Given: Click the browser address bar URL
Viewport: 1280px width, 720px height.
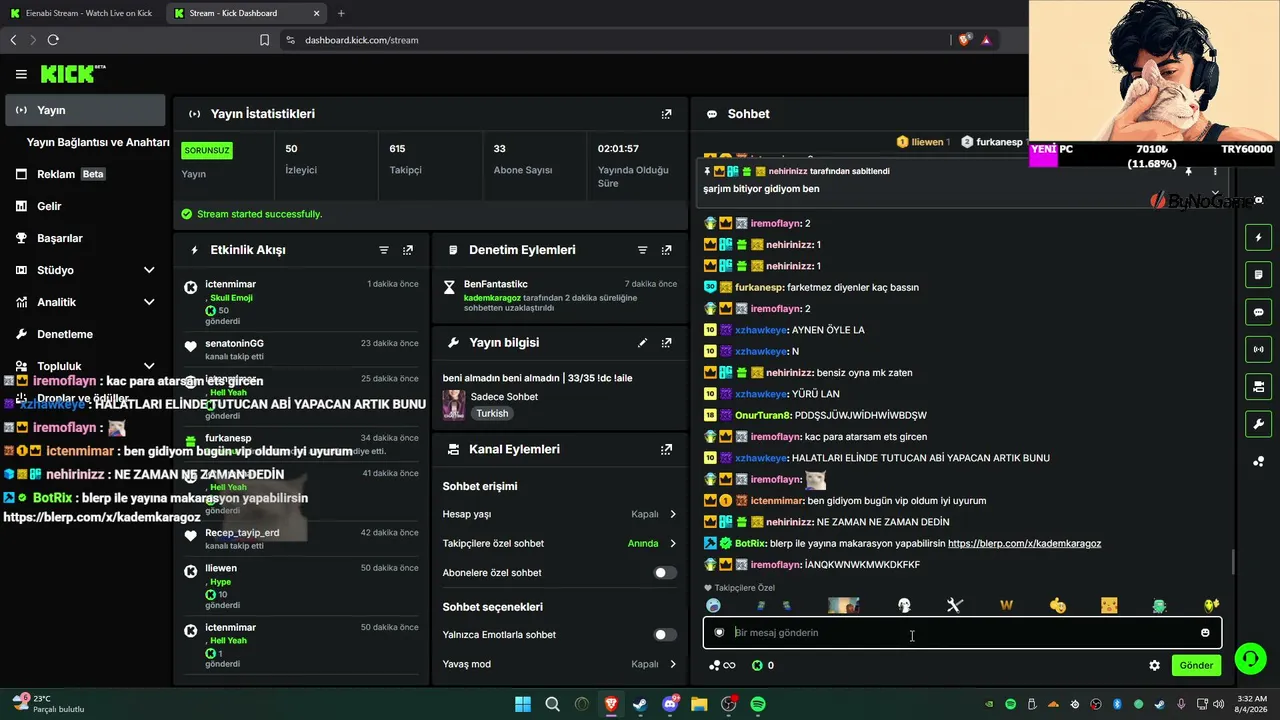Looking at the screenshot, I should [x=361, y=40].
